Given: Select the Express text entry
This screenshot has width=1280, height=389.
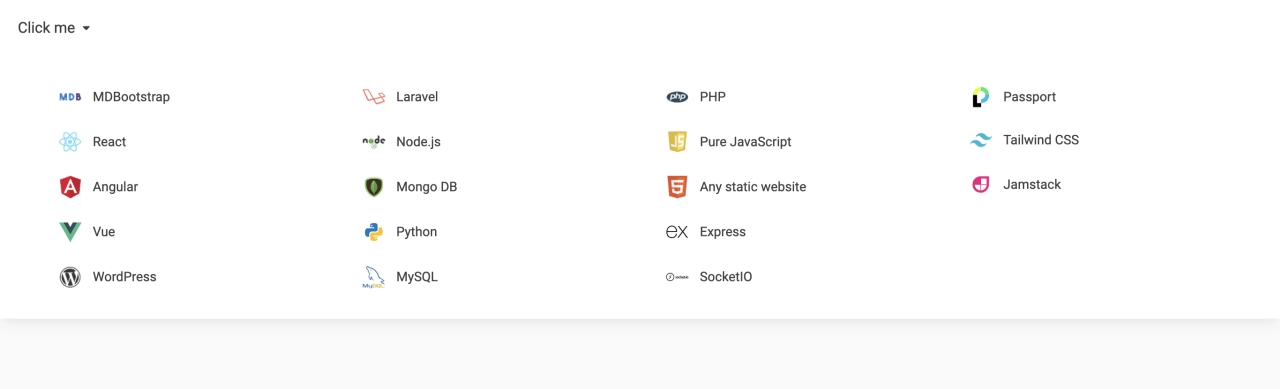Looking at the screenshot, I should [723, 232].
